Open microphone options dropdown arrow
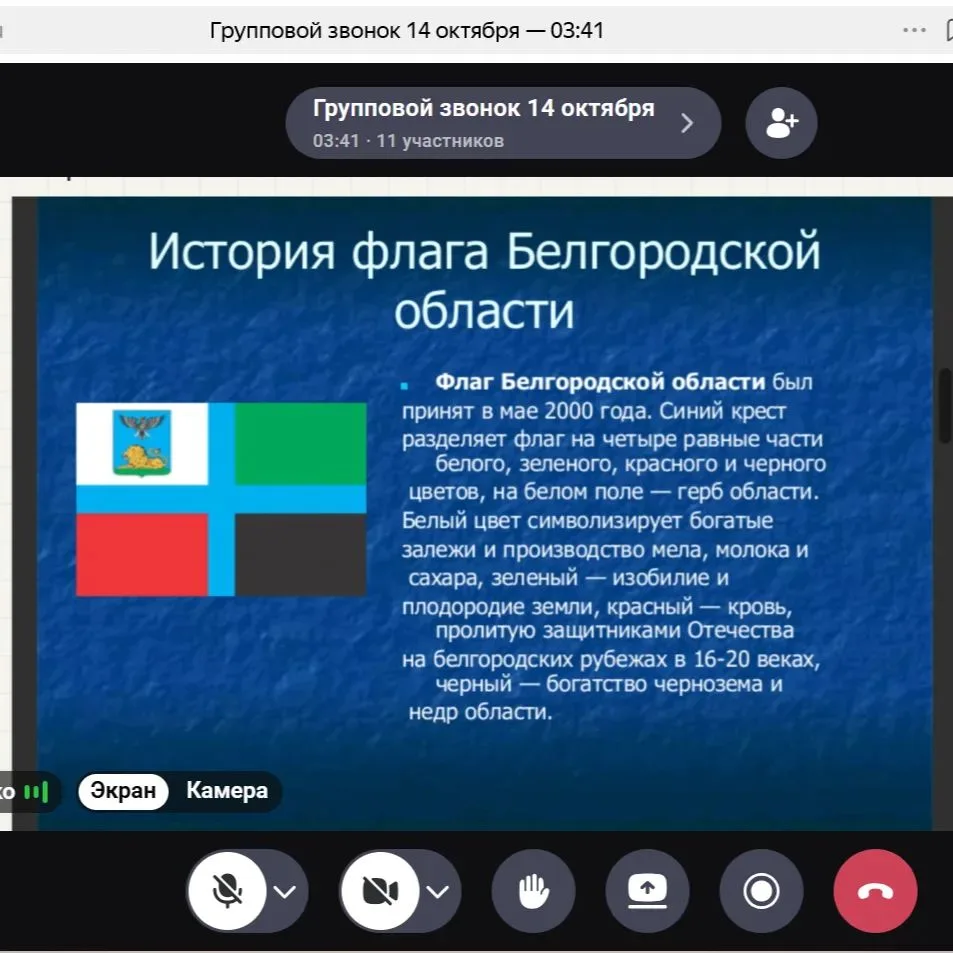953x953 pixels. (284, 892)
